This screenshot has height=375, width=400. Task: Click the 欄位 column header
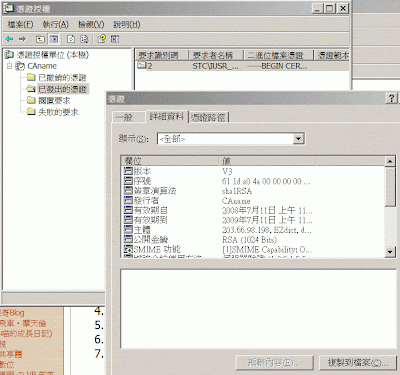click(x=169, y=161)
